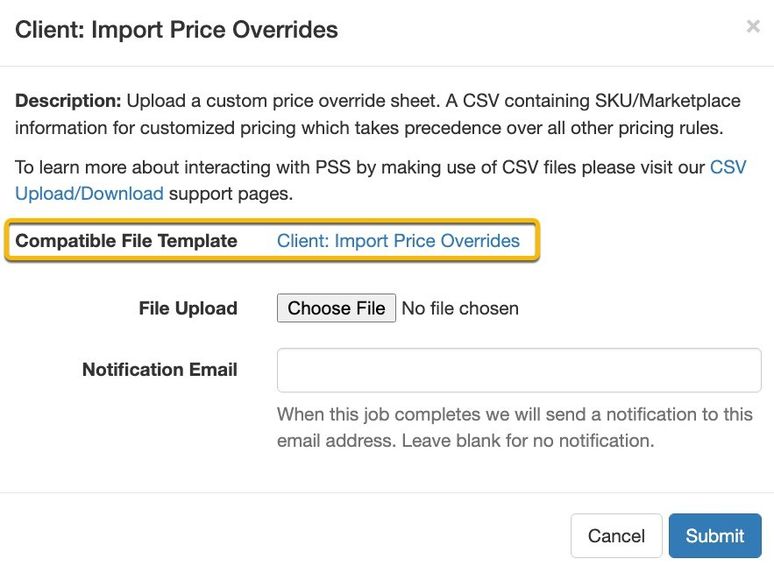Screen dimensions: 774x573
Task: Click the Compatible File Template label
Action: [x=126, y=241]
